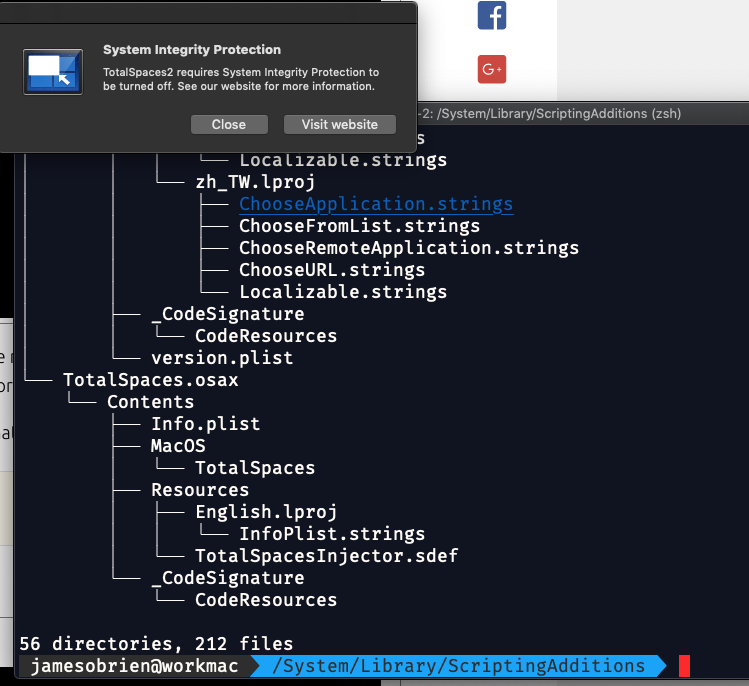Click Resources directory line

[x=200, y=490]
